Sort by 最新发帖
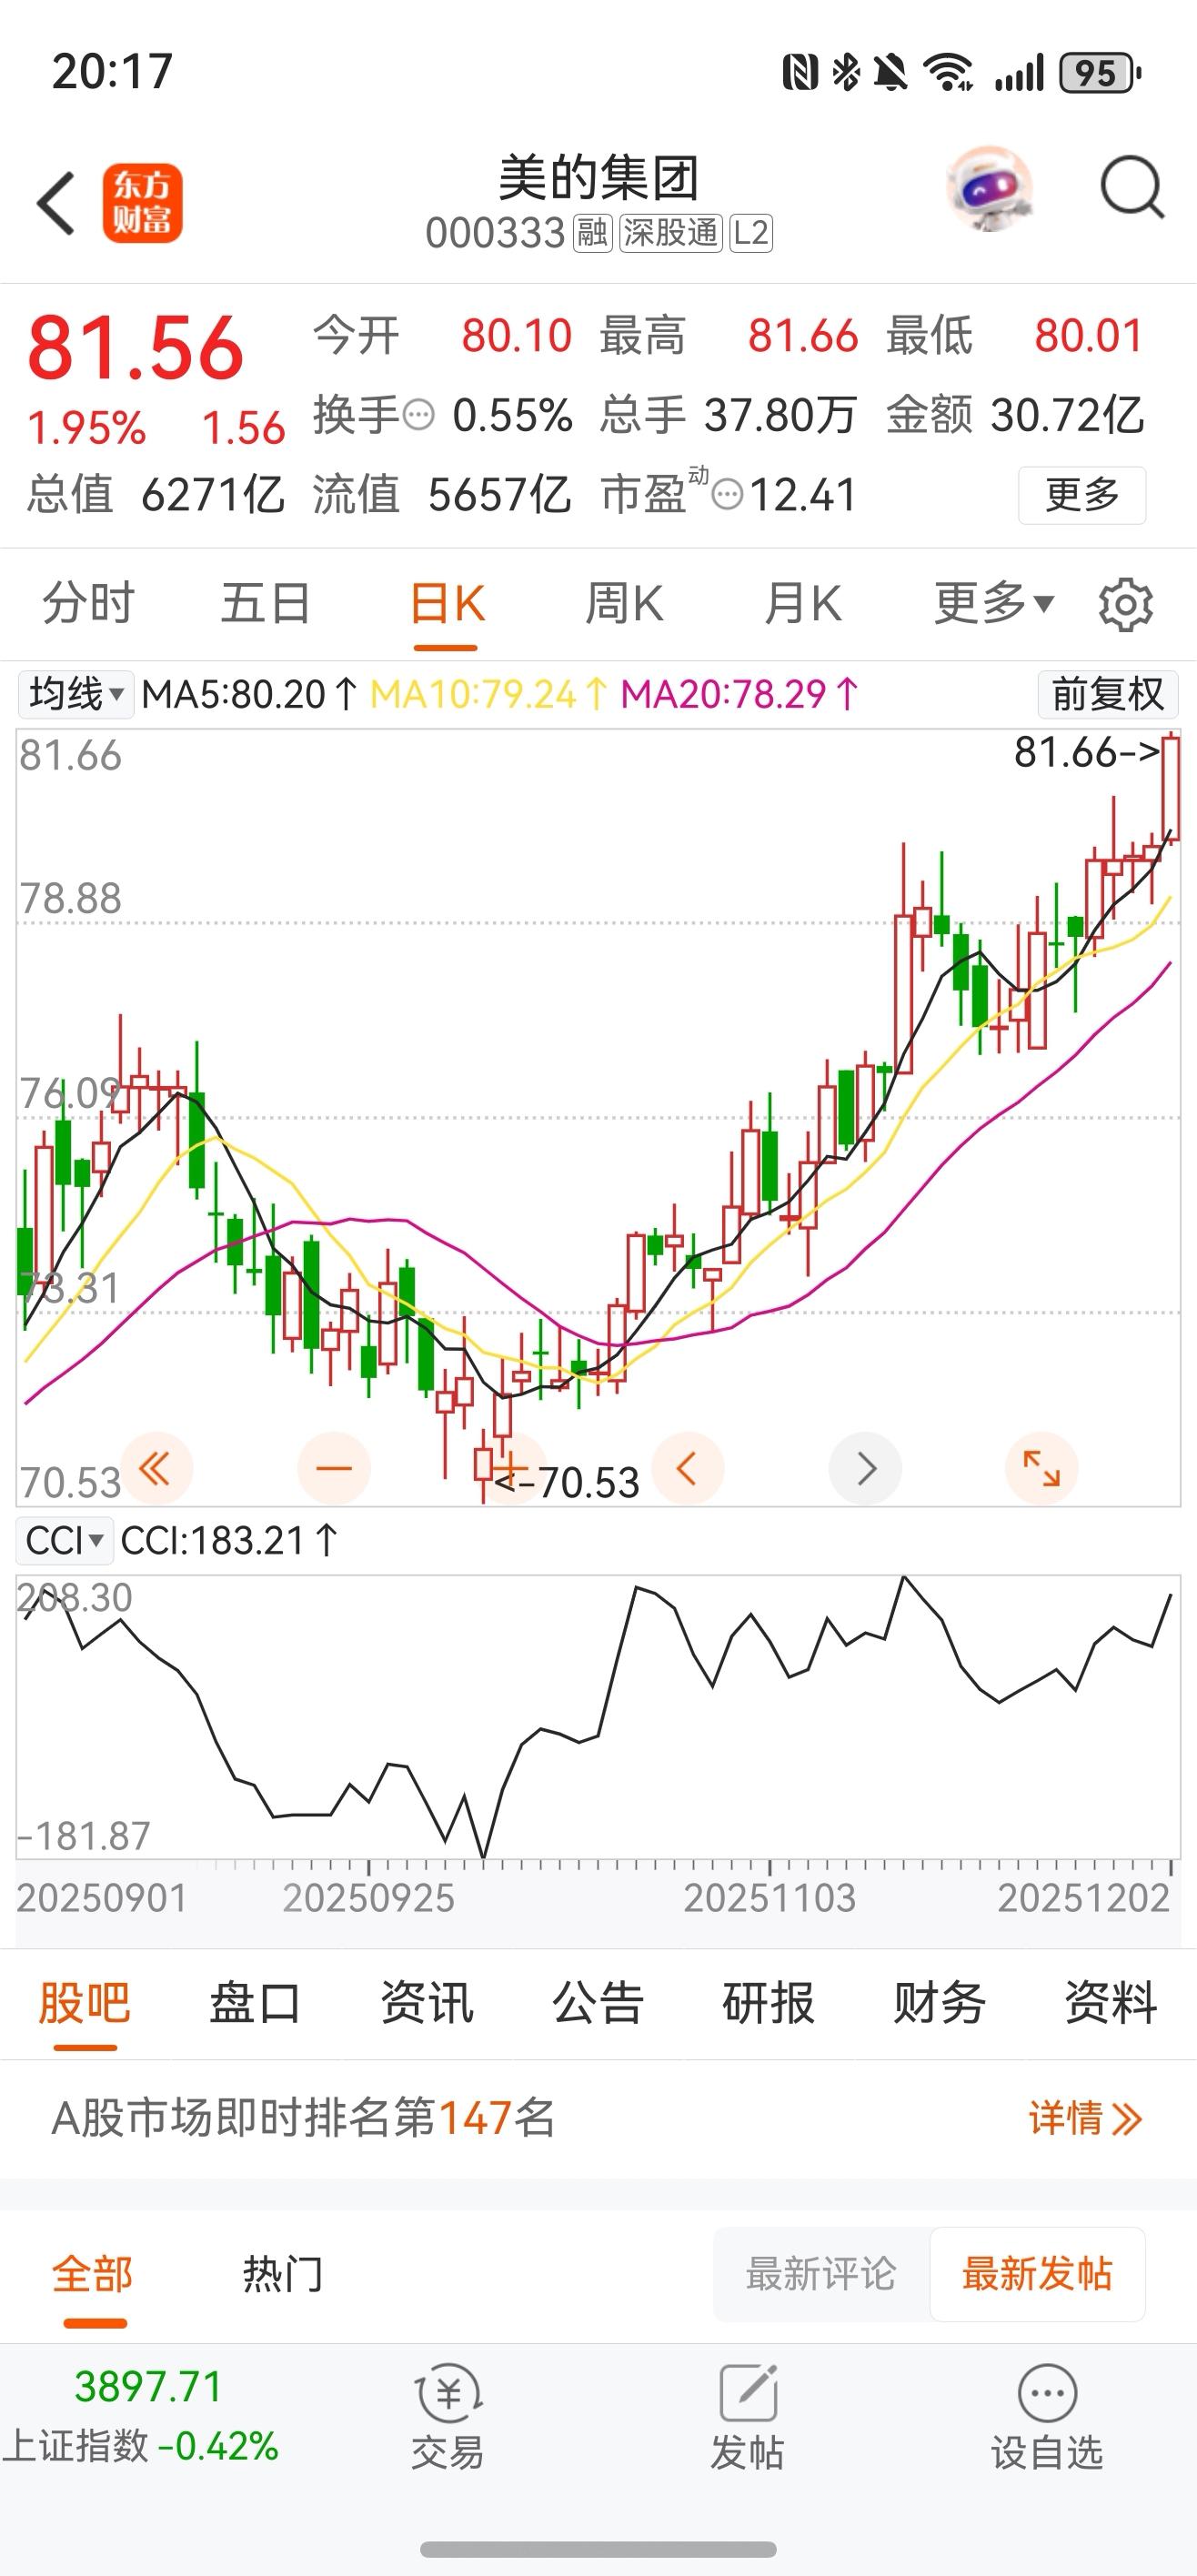The width and height of the screenshot is (1197, 2576). tap(1037, 2274)
